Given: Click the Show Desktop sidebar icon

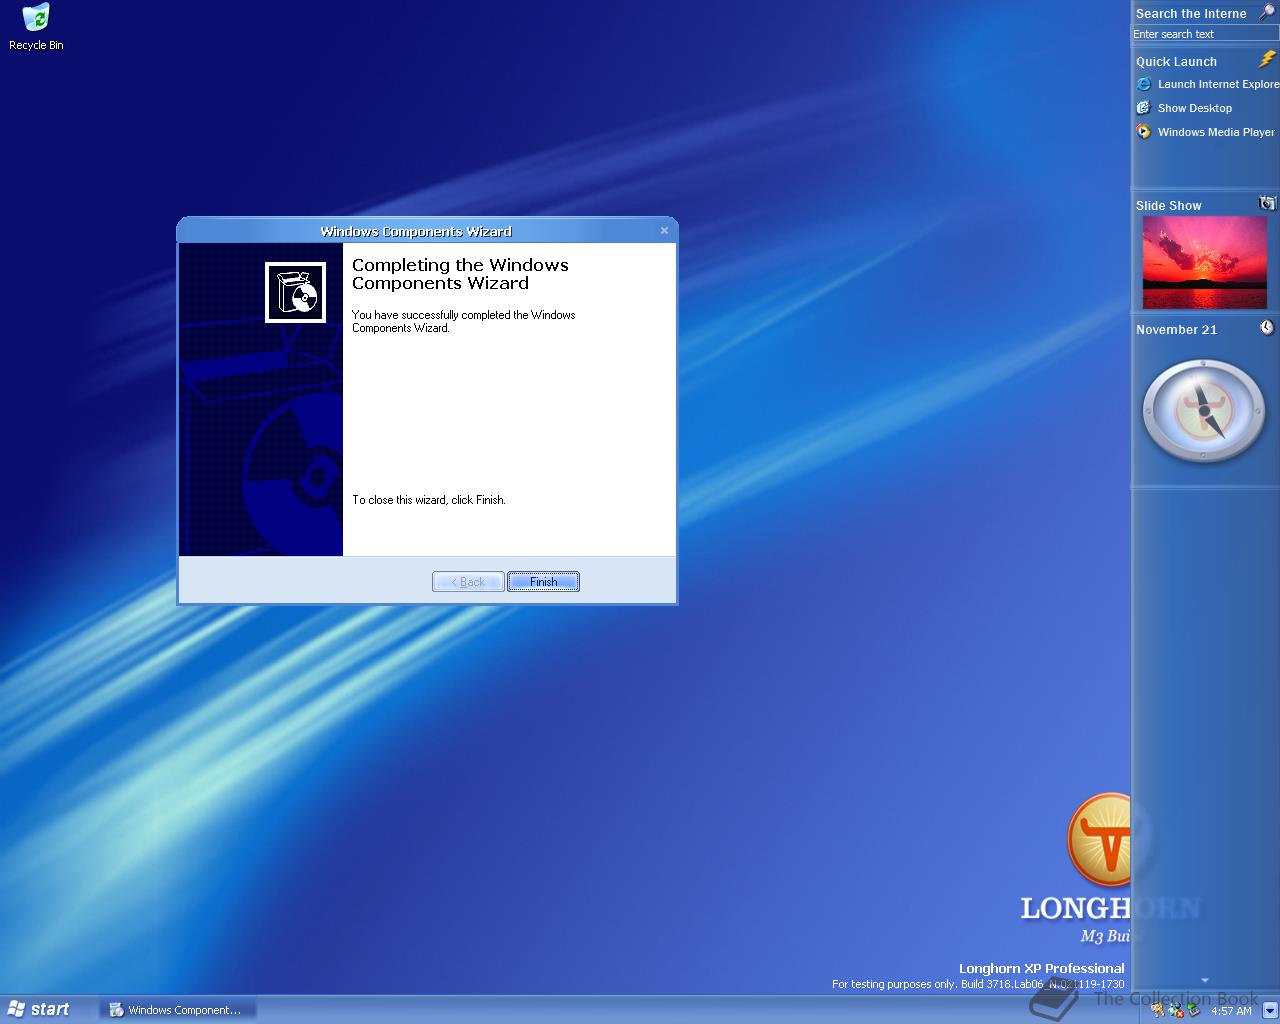Looking at the screenshot, I should pyautogui.click(x=1144, y=108).
